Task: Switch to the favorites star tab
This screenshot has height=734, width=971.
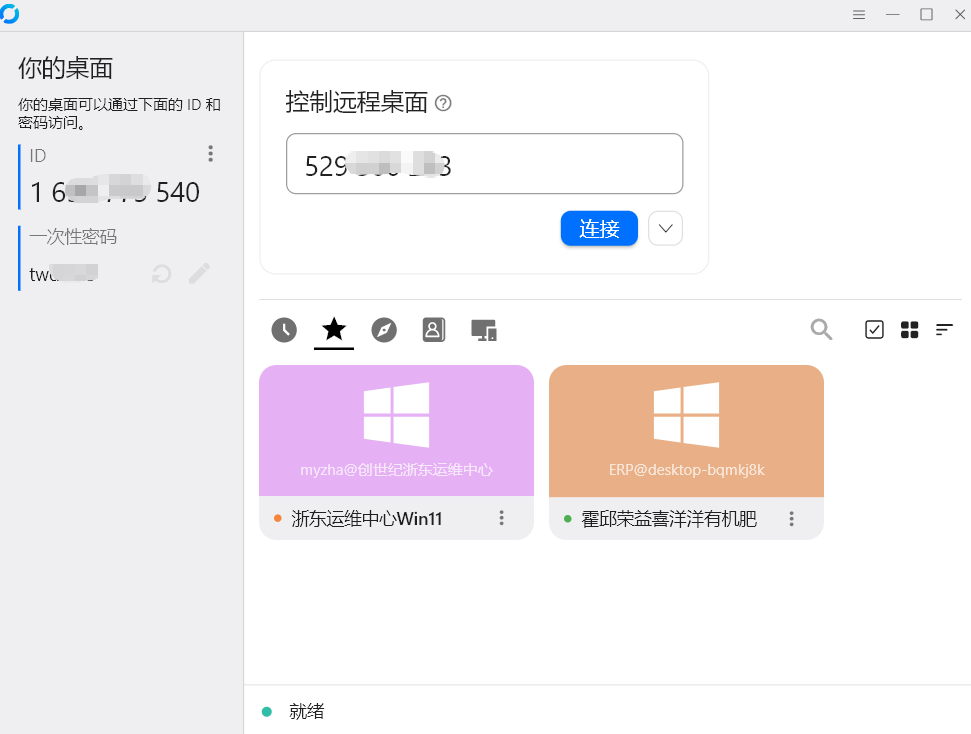Action: [333, 330]
